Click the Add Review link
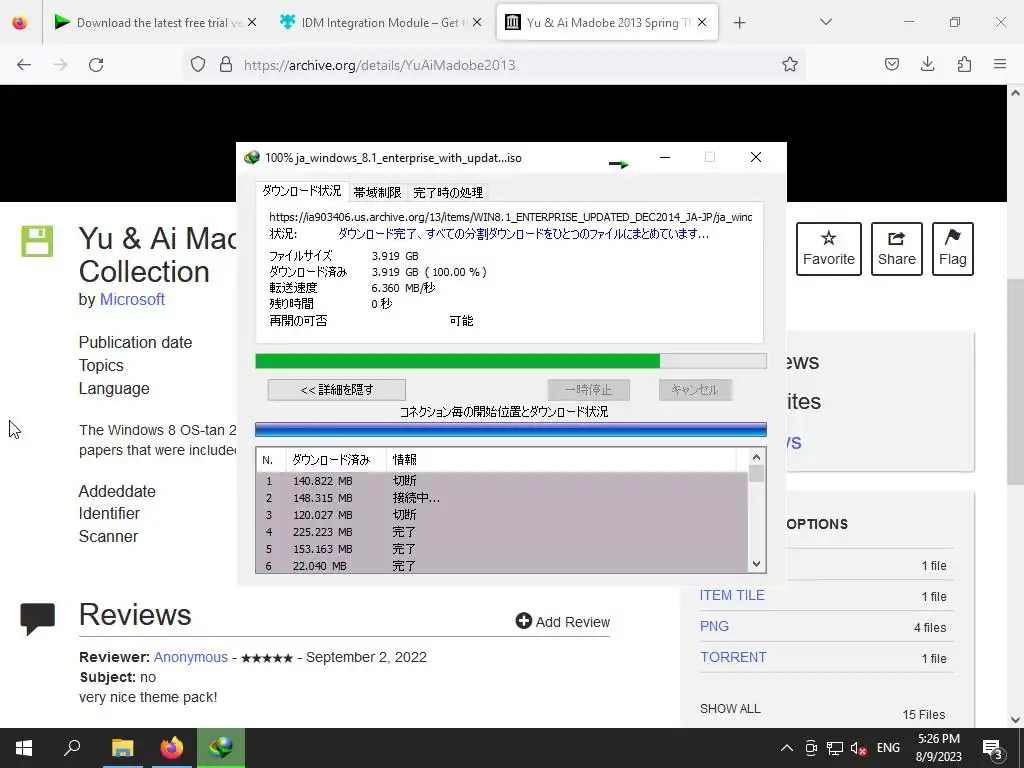The width and height of the screenshot is (1024, 768). (x=563, y=621)
